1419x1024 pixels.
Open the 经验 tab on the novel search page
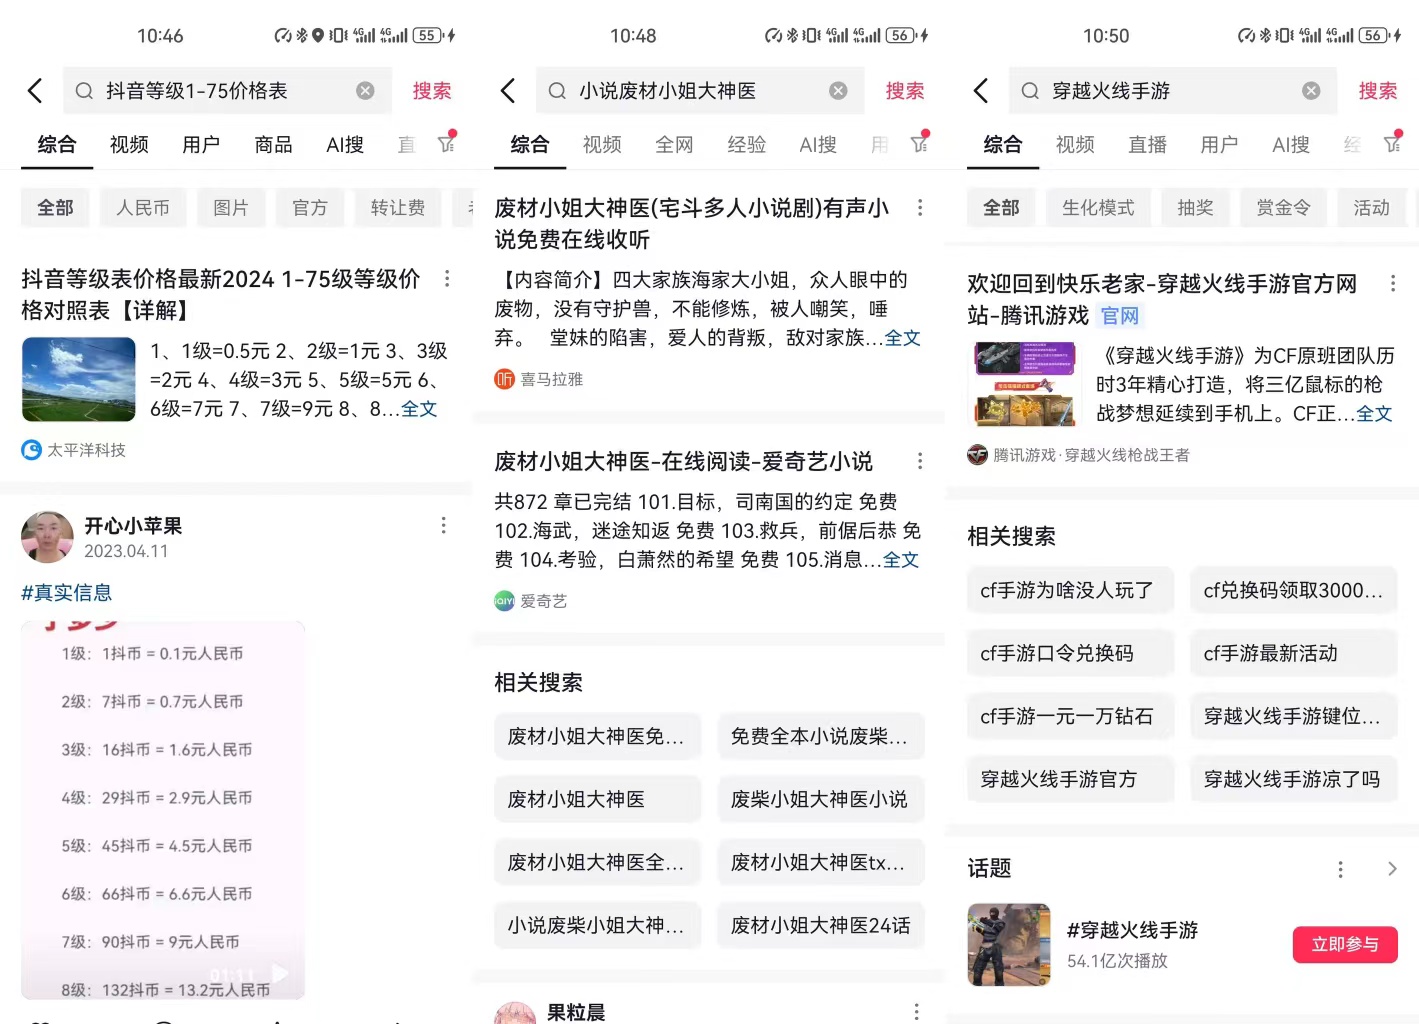coord(745,144)
